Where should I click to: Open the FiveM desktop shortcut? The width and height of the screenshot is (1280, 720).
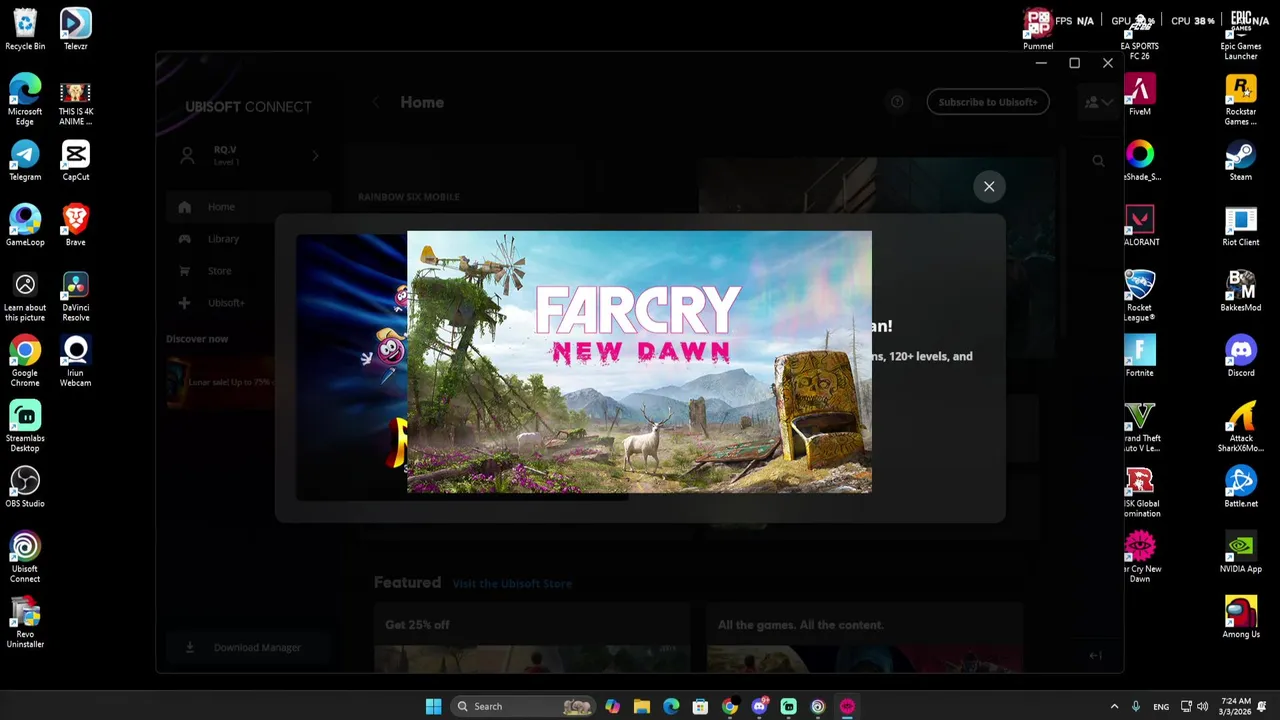pyautogui.click(x=1139, y=95)
